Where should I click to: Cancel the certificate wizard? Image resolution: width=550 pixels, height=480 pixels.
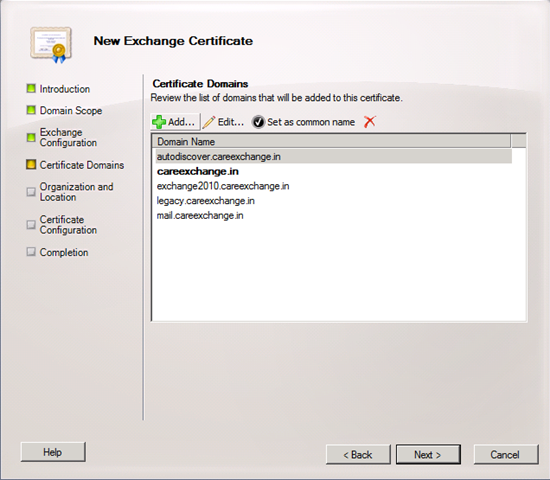click(x=506, y=455)
